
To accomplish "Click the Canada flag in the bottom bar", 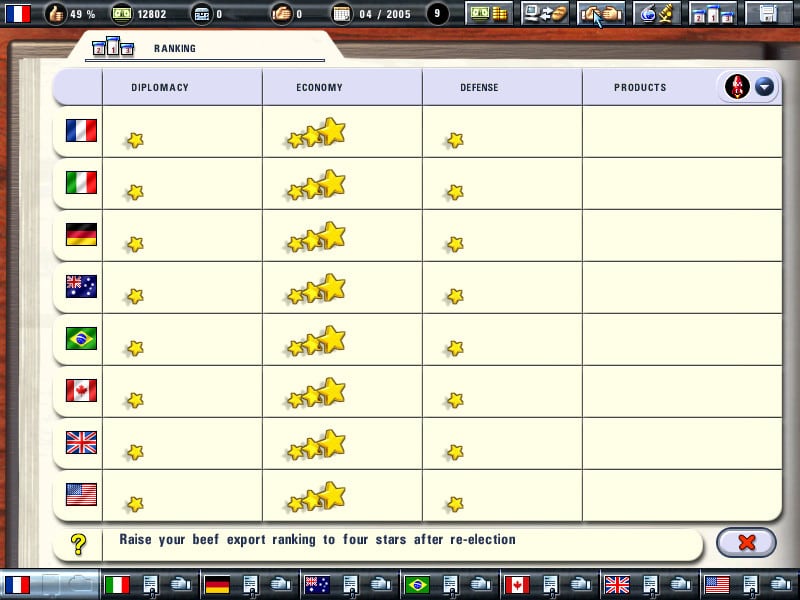I will click(x=517, y=585).
